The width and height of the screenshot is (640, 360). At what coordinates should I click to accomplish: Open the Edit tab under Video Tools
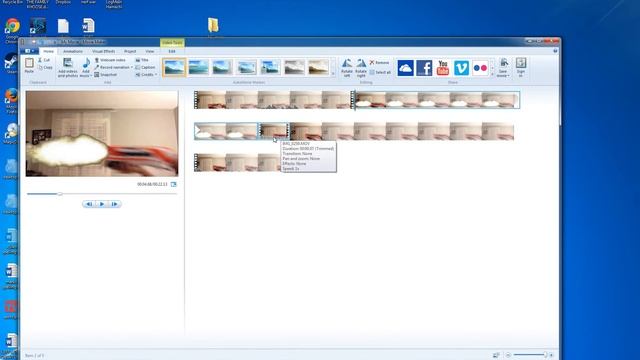point(172,51)
